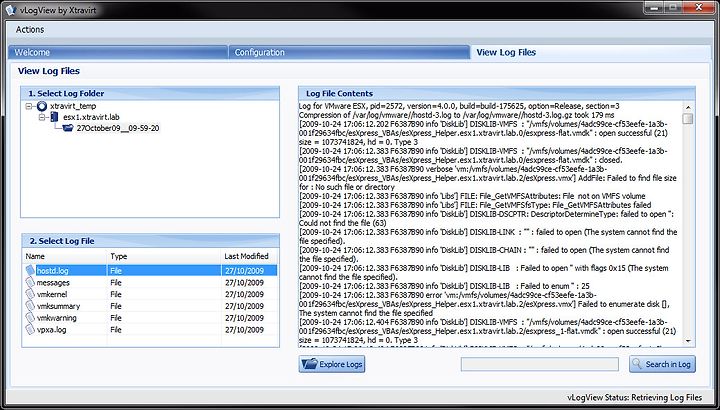The image size is (720, 410).
Task: Select the vmksummary log file
Action: click(151, 306)
